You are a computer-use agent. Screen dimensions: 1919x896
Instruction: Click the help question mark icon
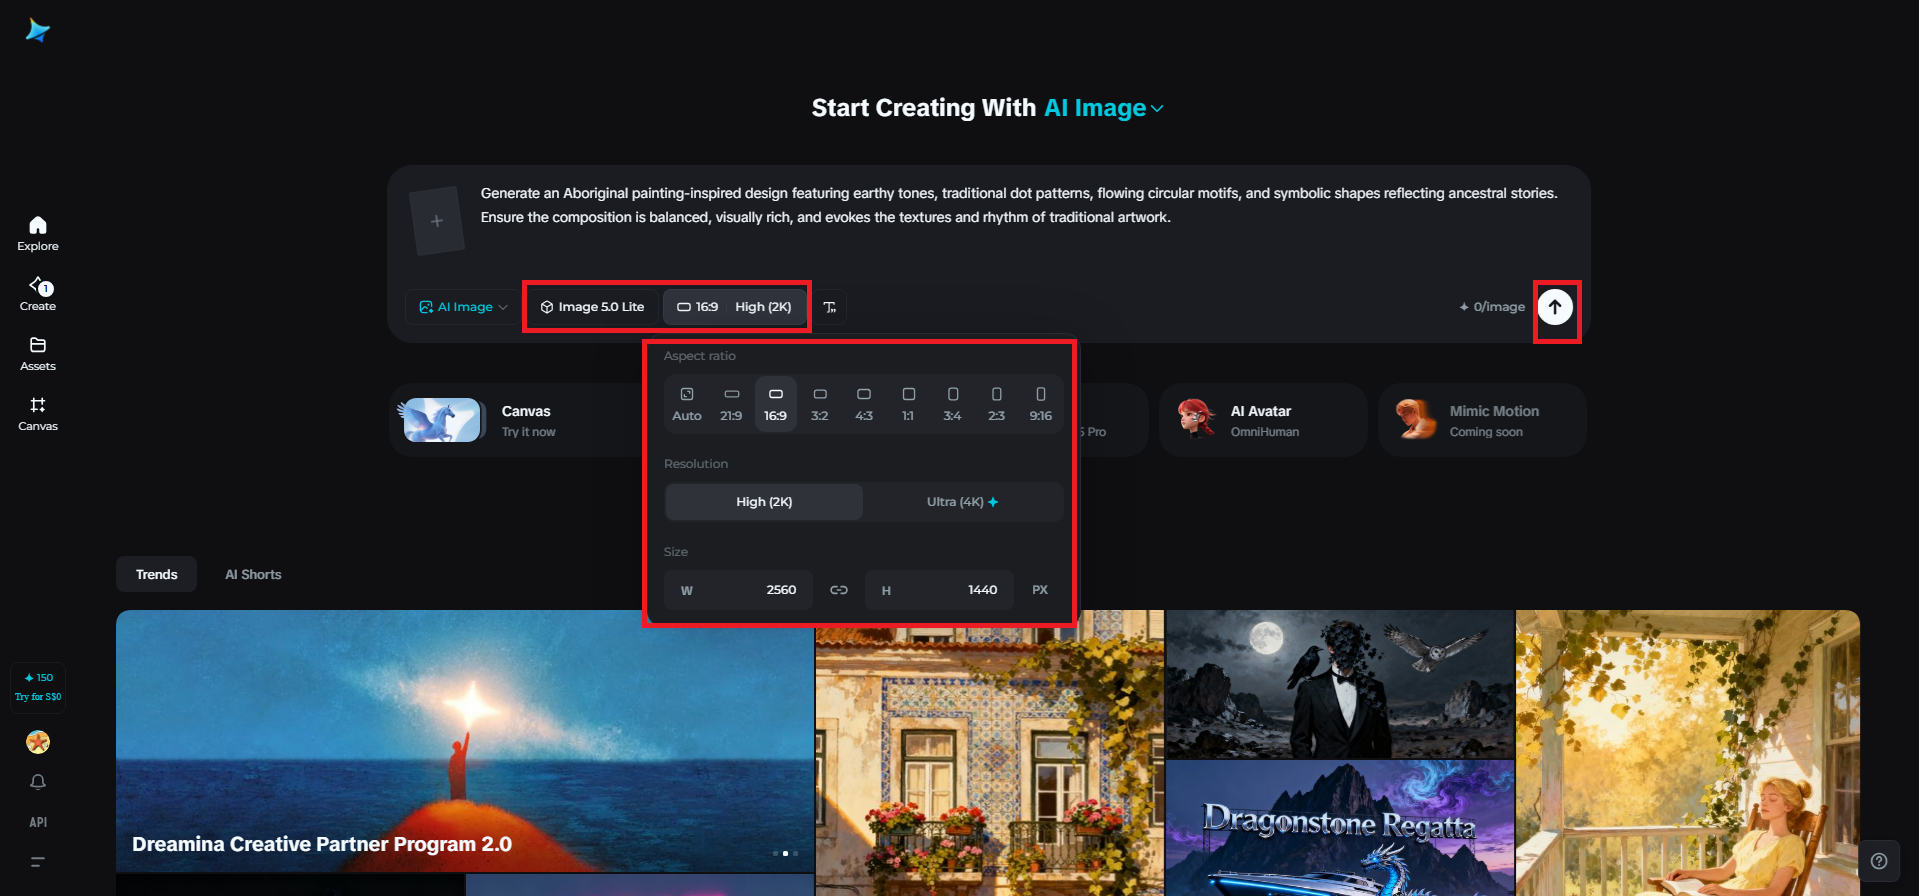tap(1879, 861)
